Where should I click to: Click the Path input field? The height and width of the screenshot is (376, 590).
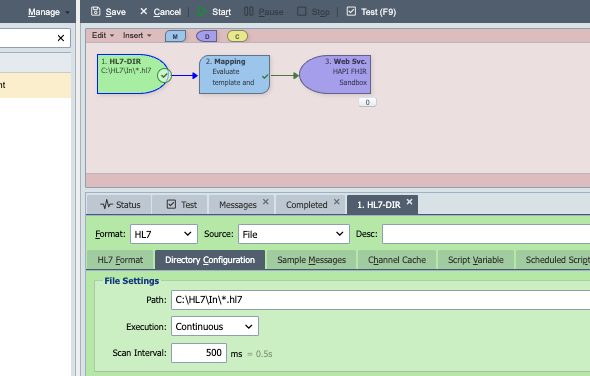tap(380, 300)
